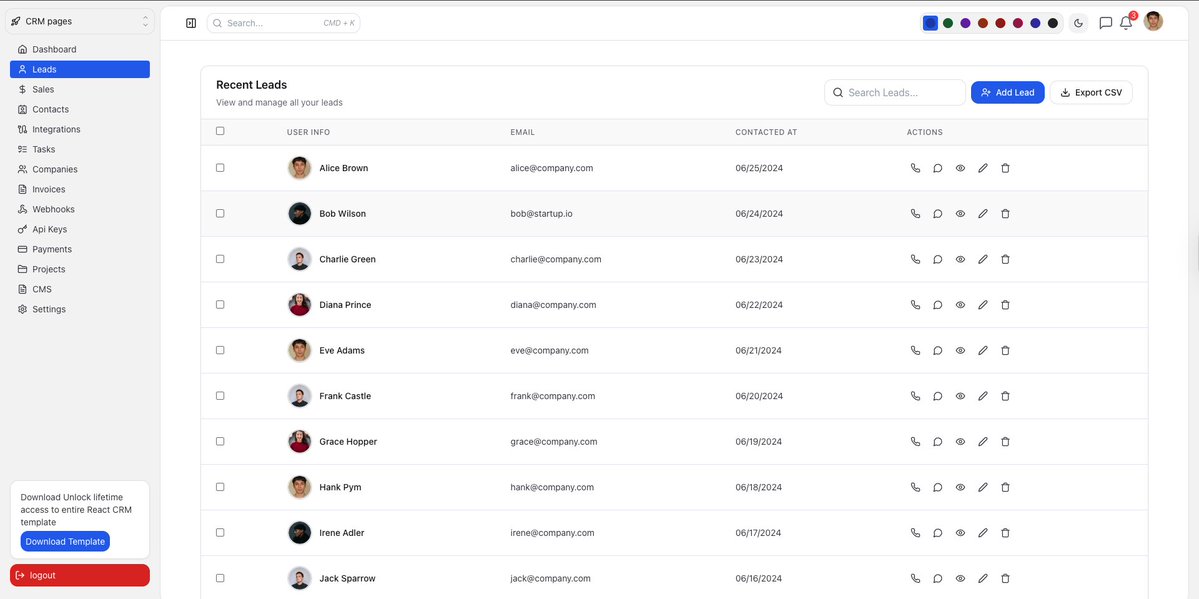Call Alice Brown using the phone icon

coord(914,167)
